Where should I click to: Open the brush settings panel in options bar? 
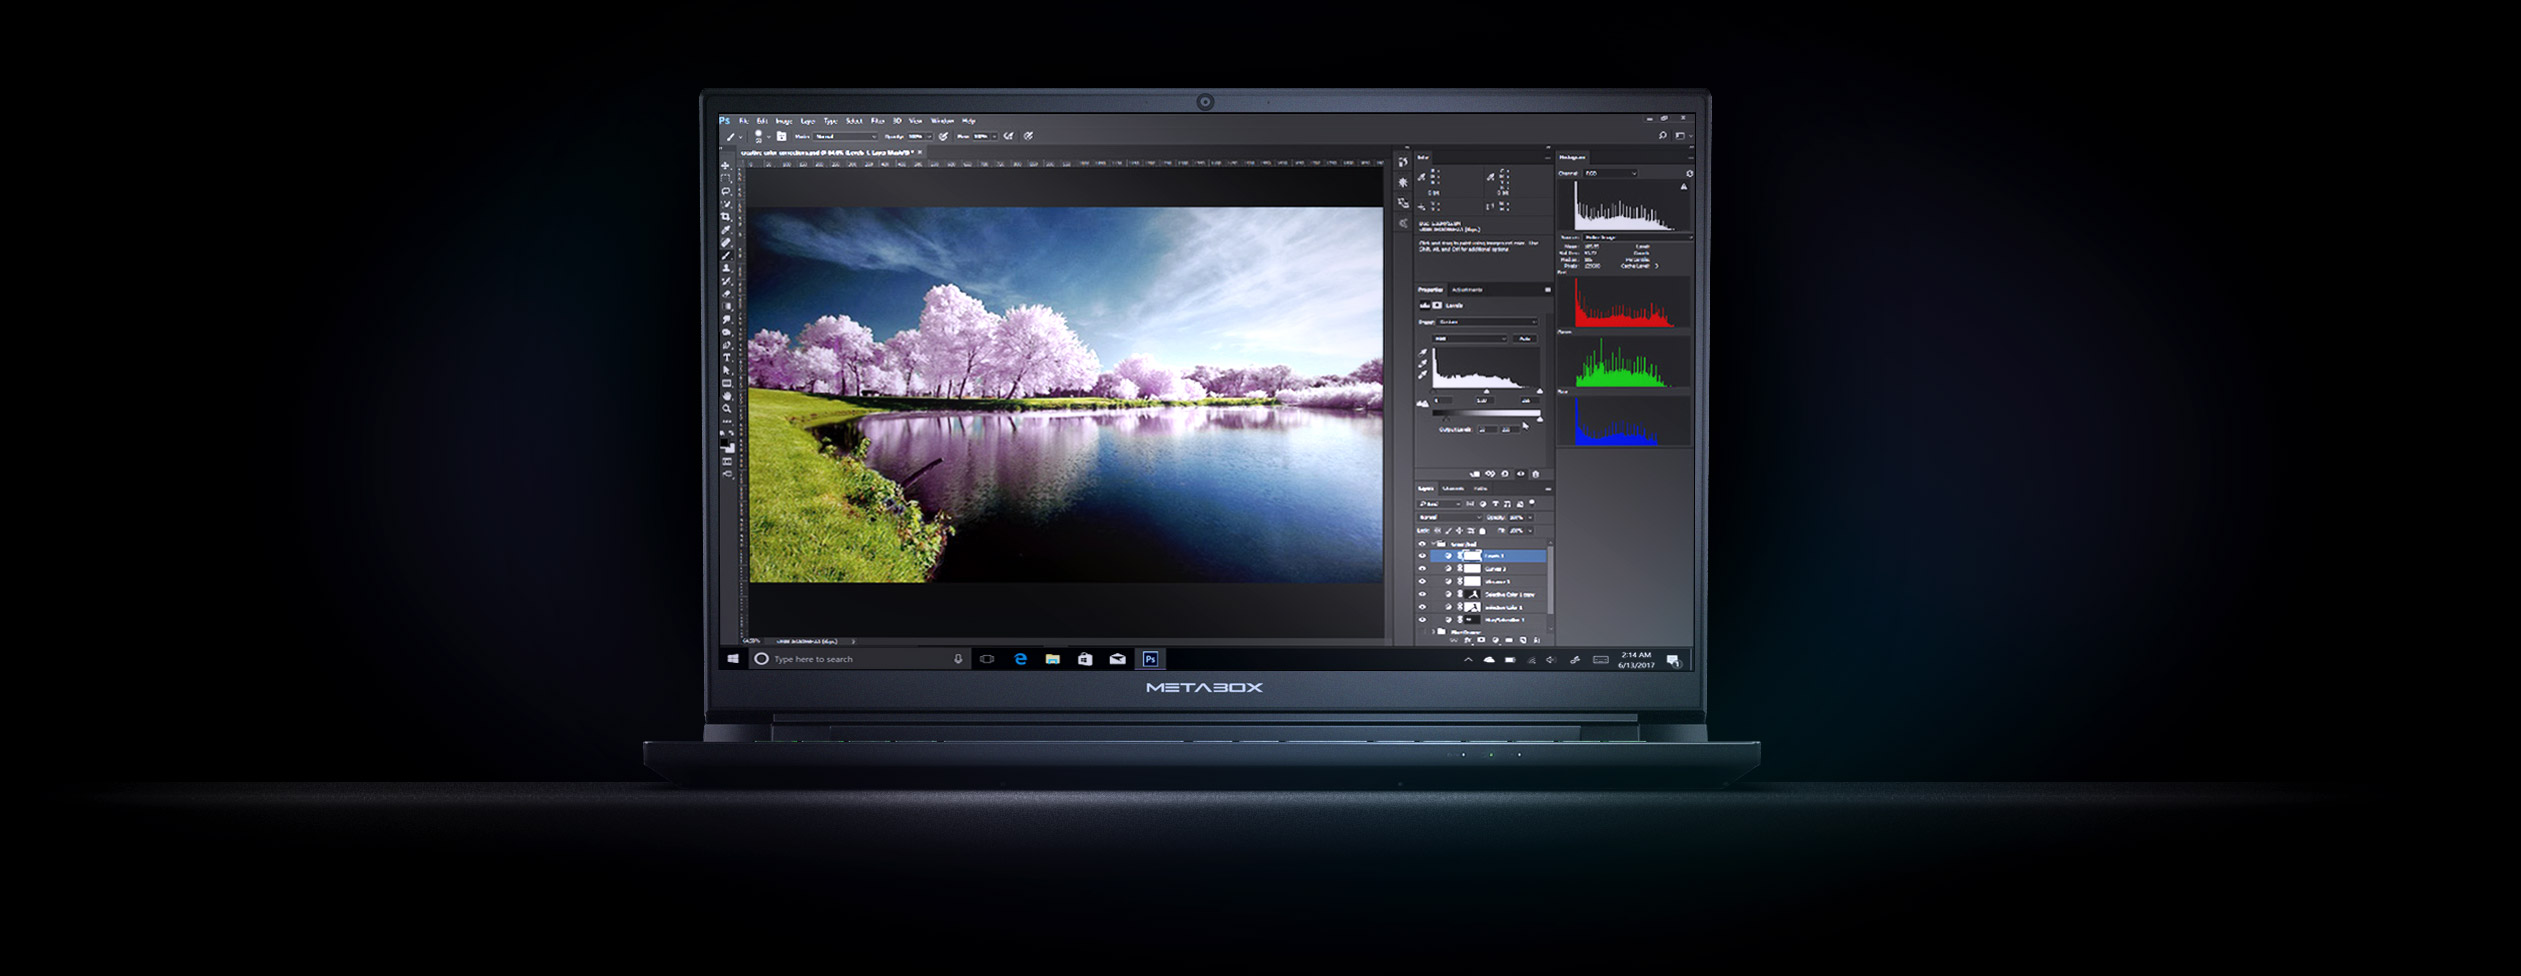pyautogui.click(x=780, y=136)
